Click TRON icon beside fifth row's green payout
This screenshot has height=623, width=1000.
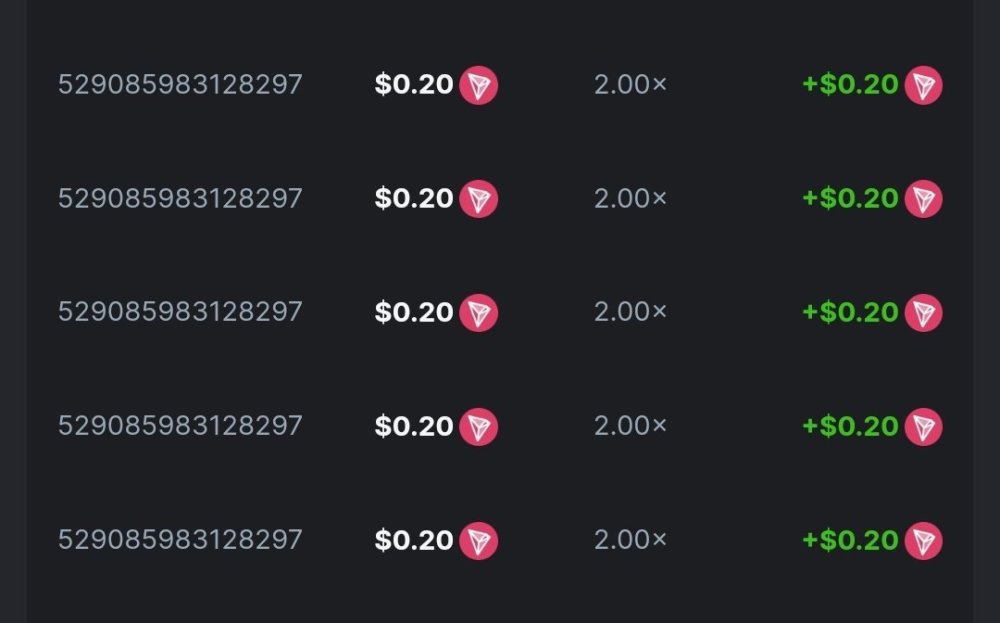pos(923,541)
